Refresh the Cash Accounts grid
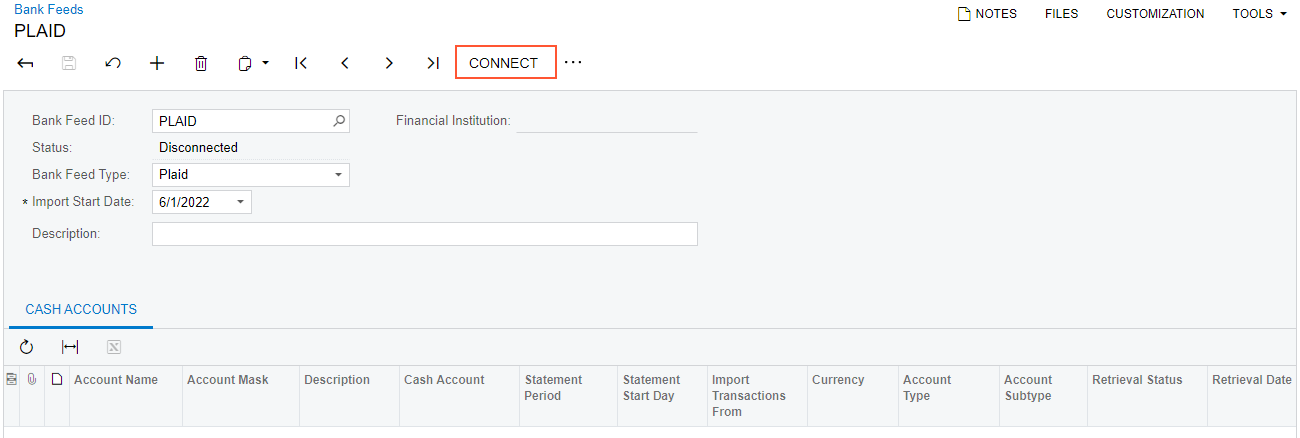1300x438 pixels. click(x=27, y=347)
